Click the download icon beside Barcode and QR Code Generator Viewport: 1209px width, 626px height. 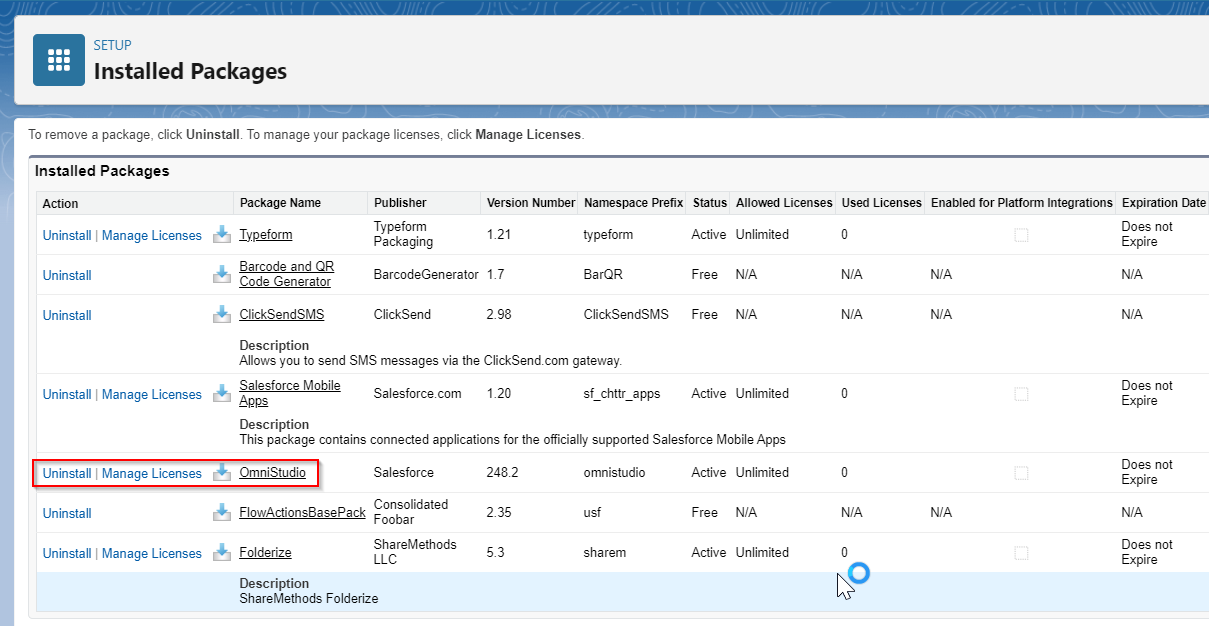pos(221,274)
